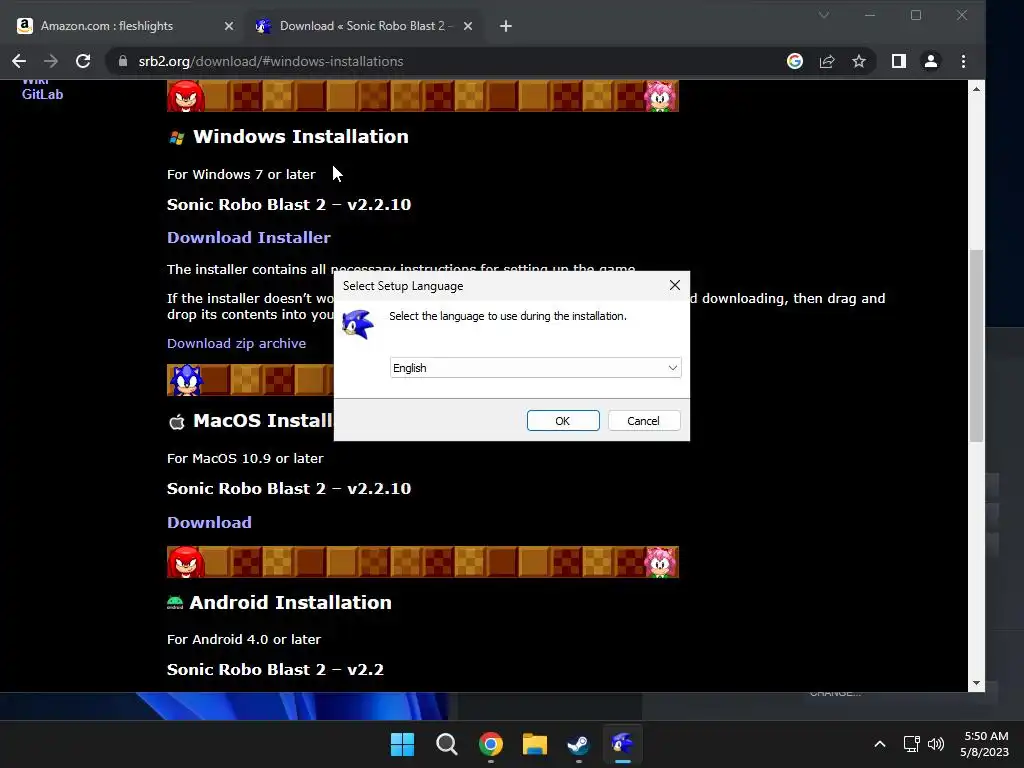View site information via the lock icon
This screenshot has width=1024, height=768.
pyautogui.click(x=123, y=61)
